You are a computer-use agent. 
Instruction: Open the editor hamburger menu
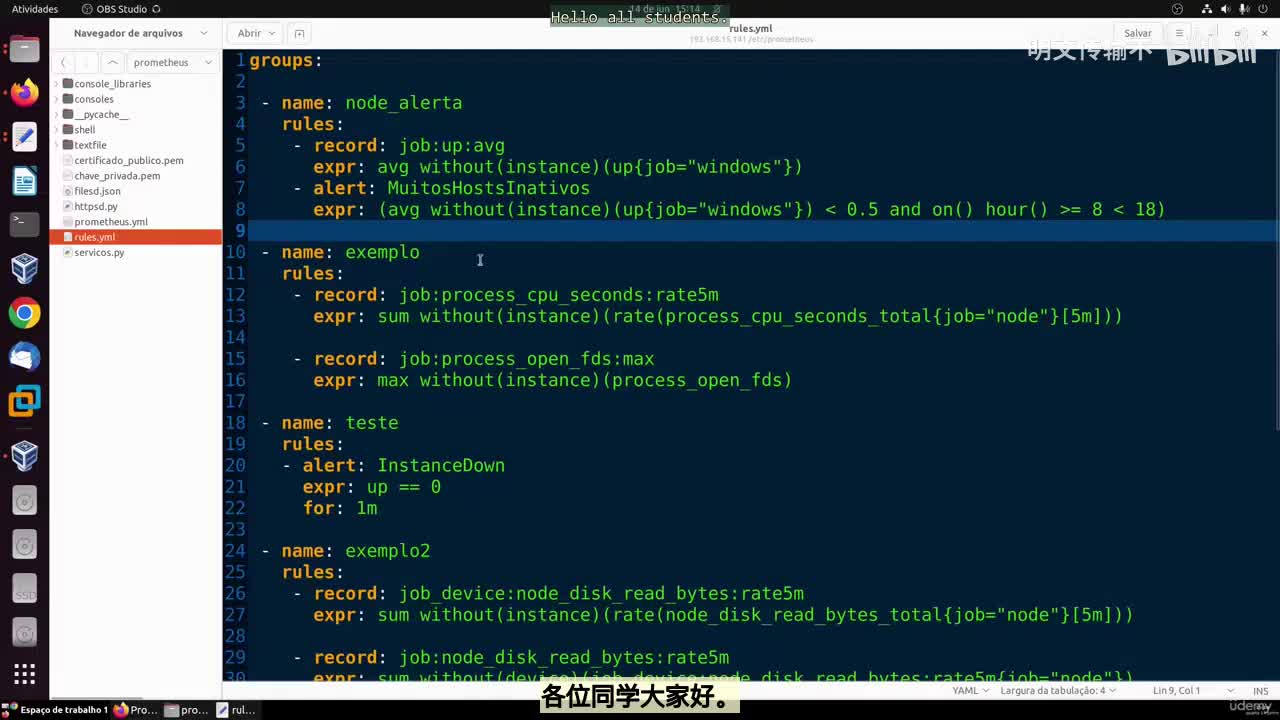click(x=1179, y=33)
